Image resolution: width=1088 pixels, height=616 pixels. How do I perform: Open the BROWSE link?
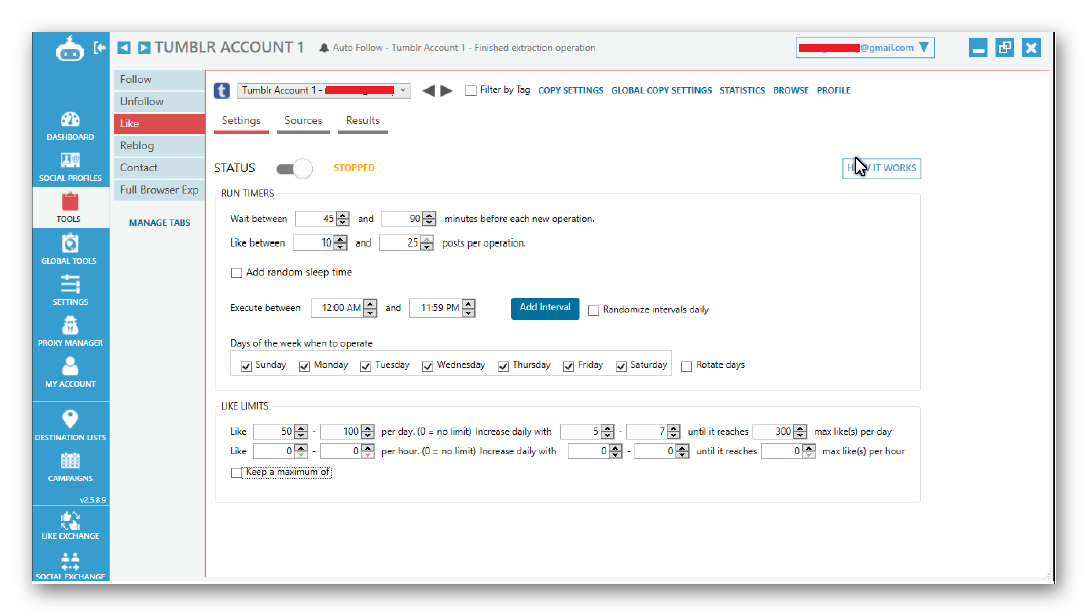pos(791,91)
